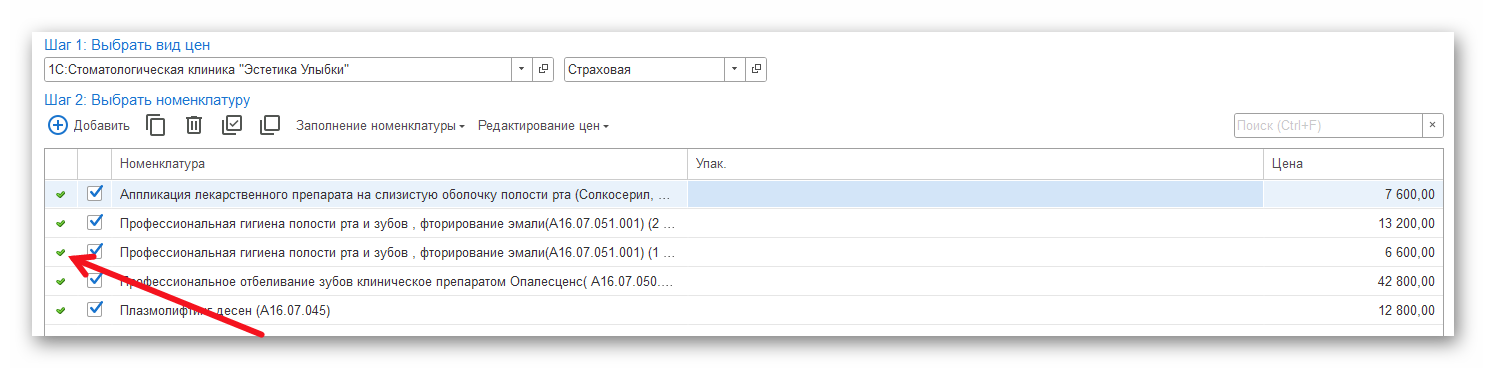Click highlighted Упак. cell of Аппликация row

click(976, 194)
